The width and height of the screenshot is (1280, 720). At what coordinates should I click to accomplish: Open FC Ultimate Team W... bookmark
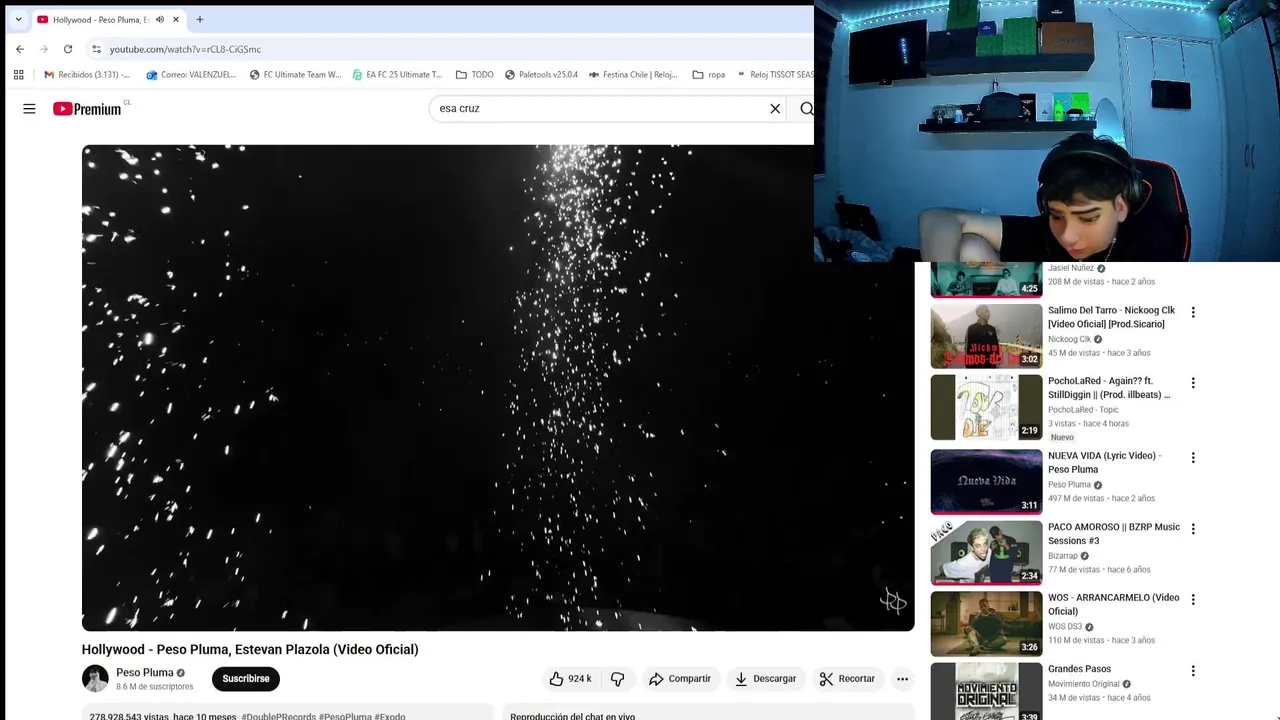coord(295,74)
